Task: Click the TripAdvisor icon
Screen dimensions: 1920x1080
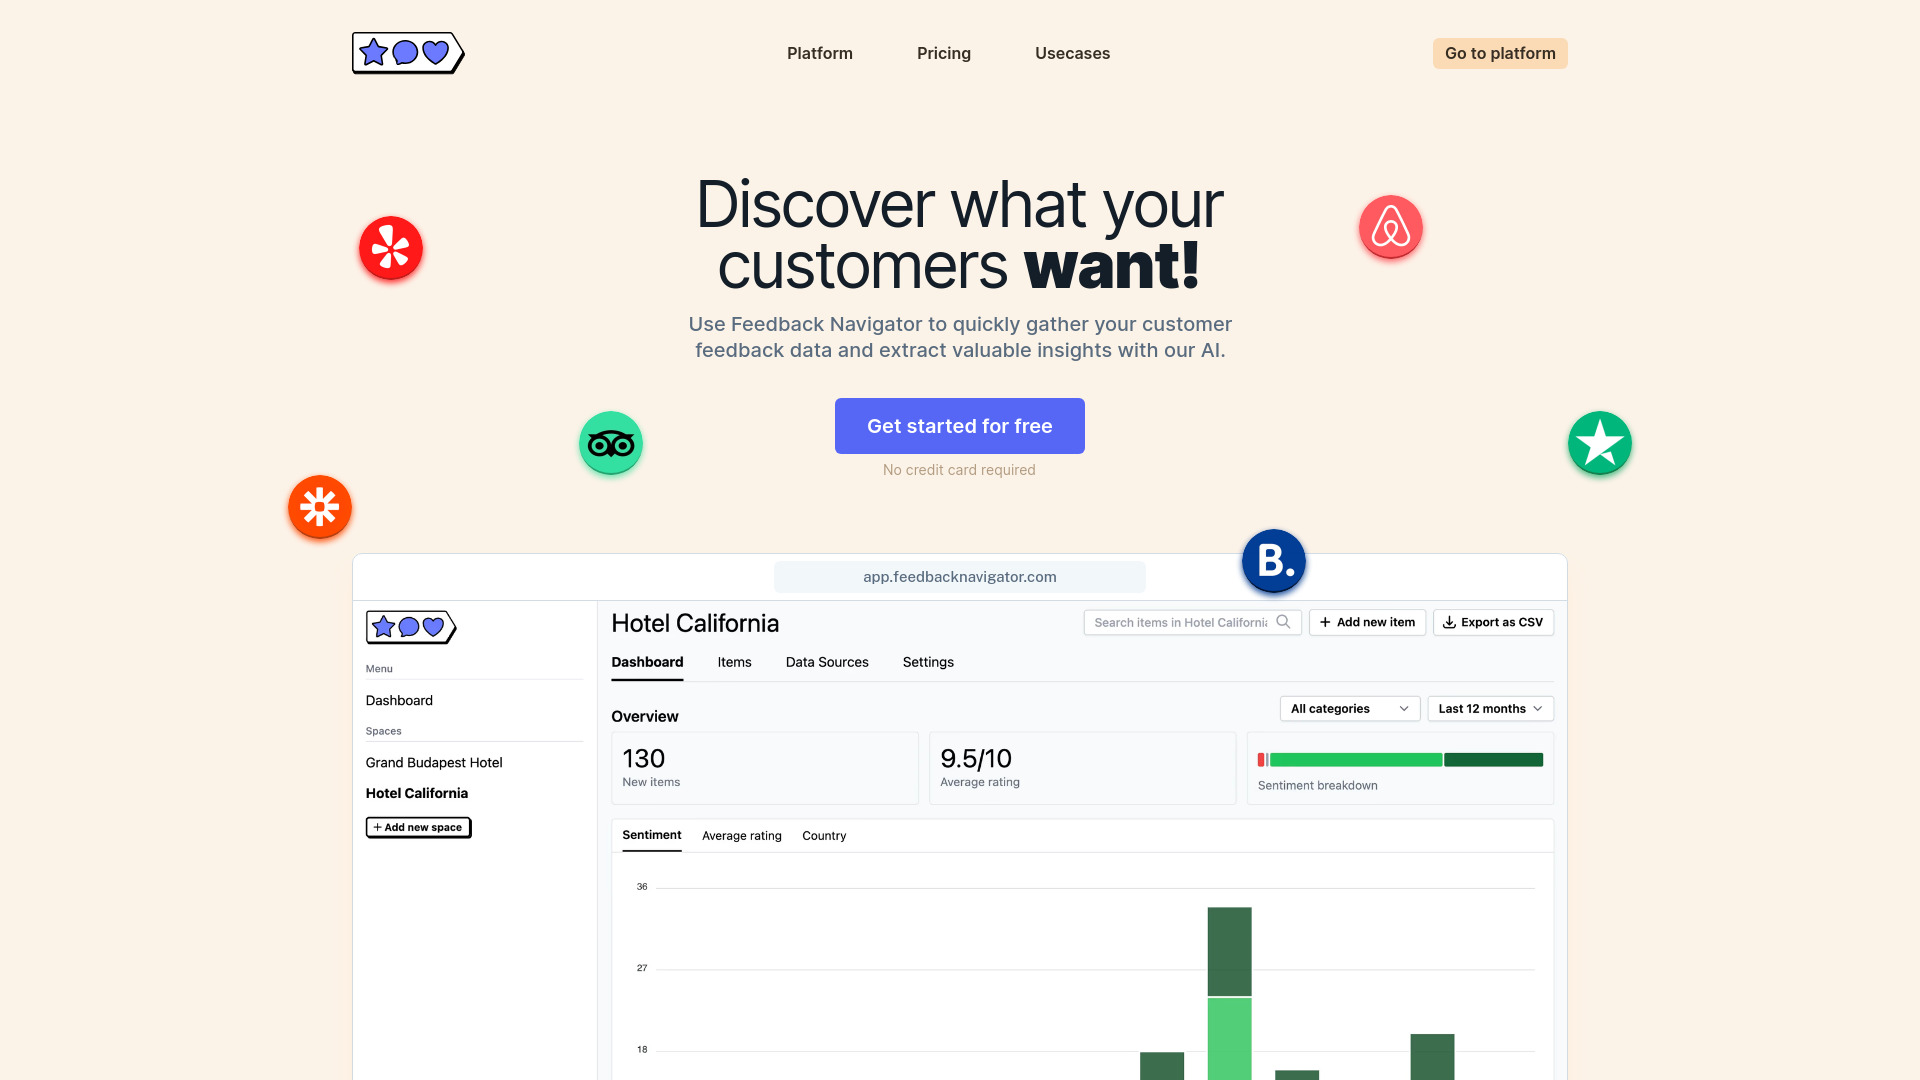Action: coord(611,443)
